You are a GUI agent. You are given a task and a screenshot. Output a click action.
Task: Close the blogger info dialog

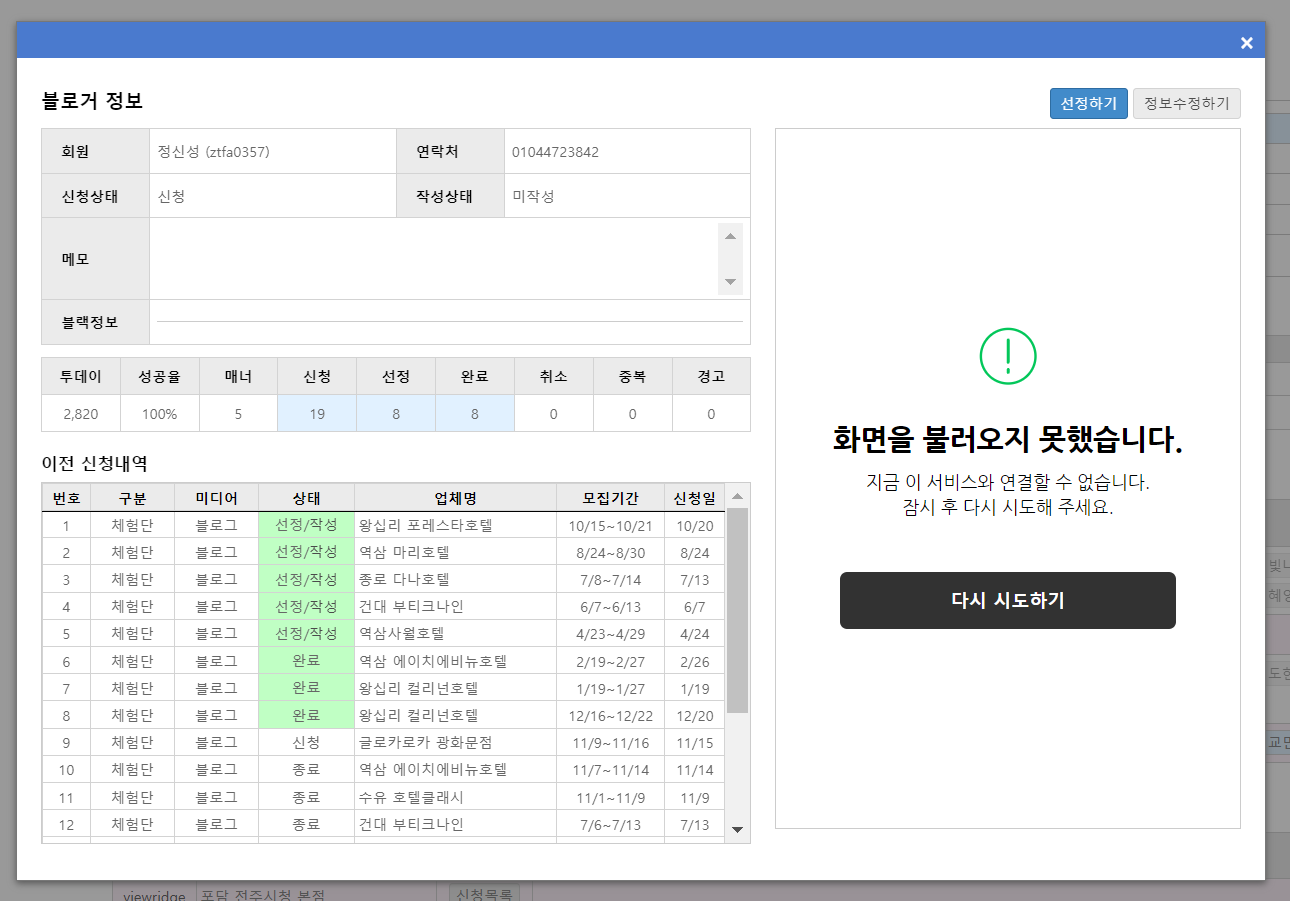[x=1246, y=42]
